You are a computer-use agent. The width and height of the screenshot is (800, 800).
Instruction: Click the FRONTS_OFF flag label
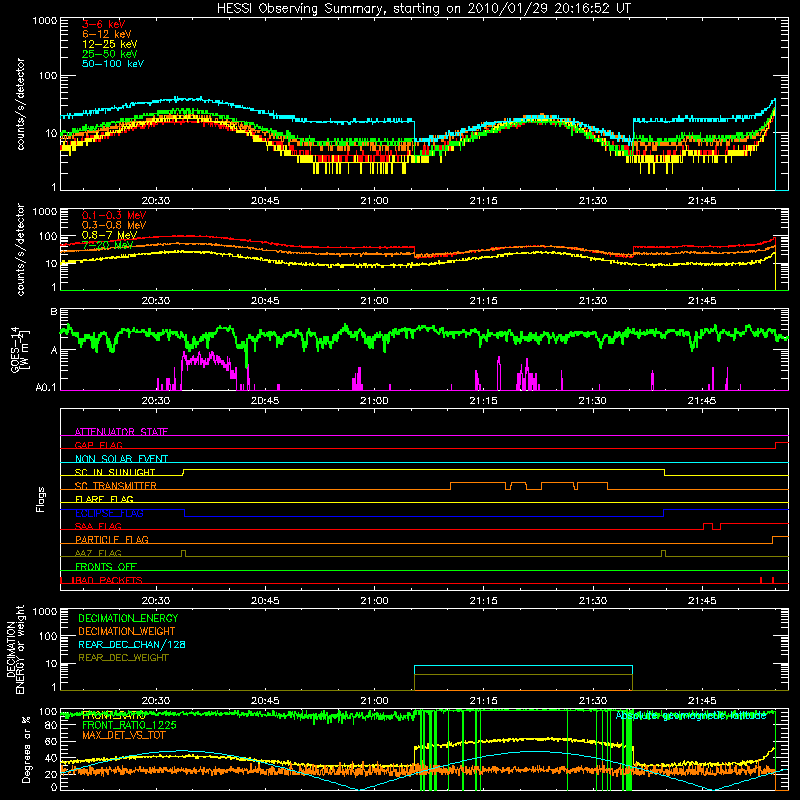pos(106,566)
